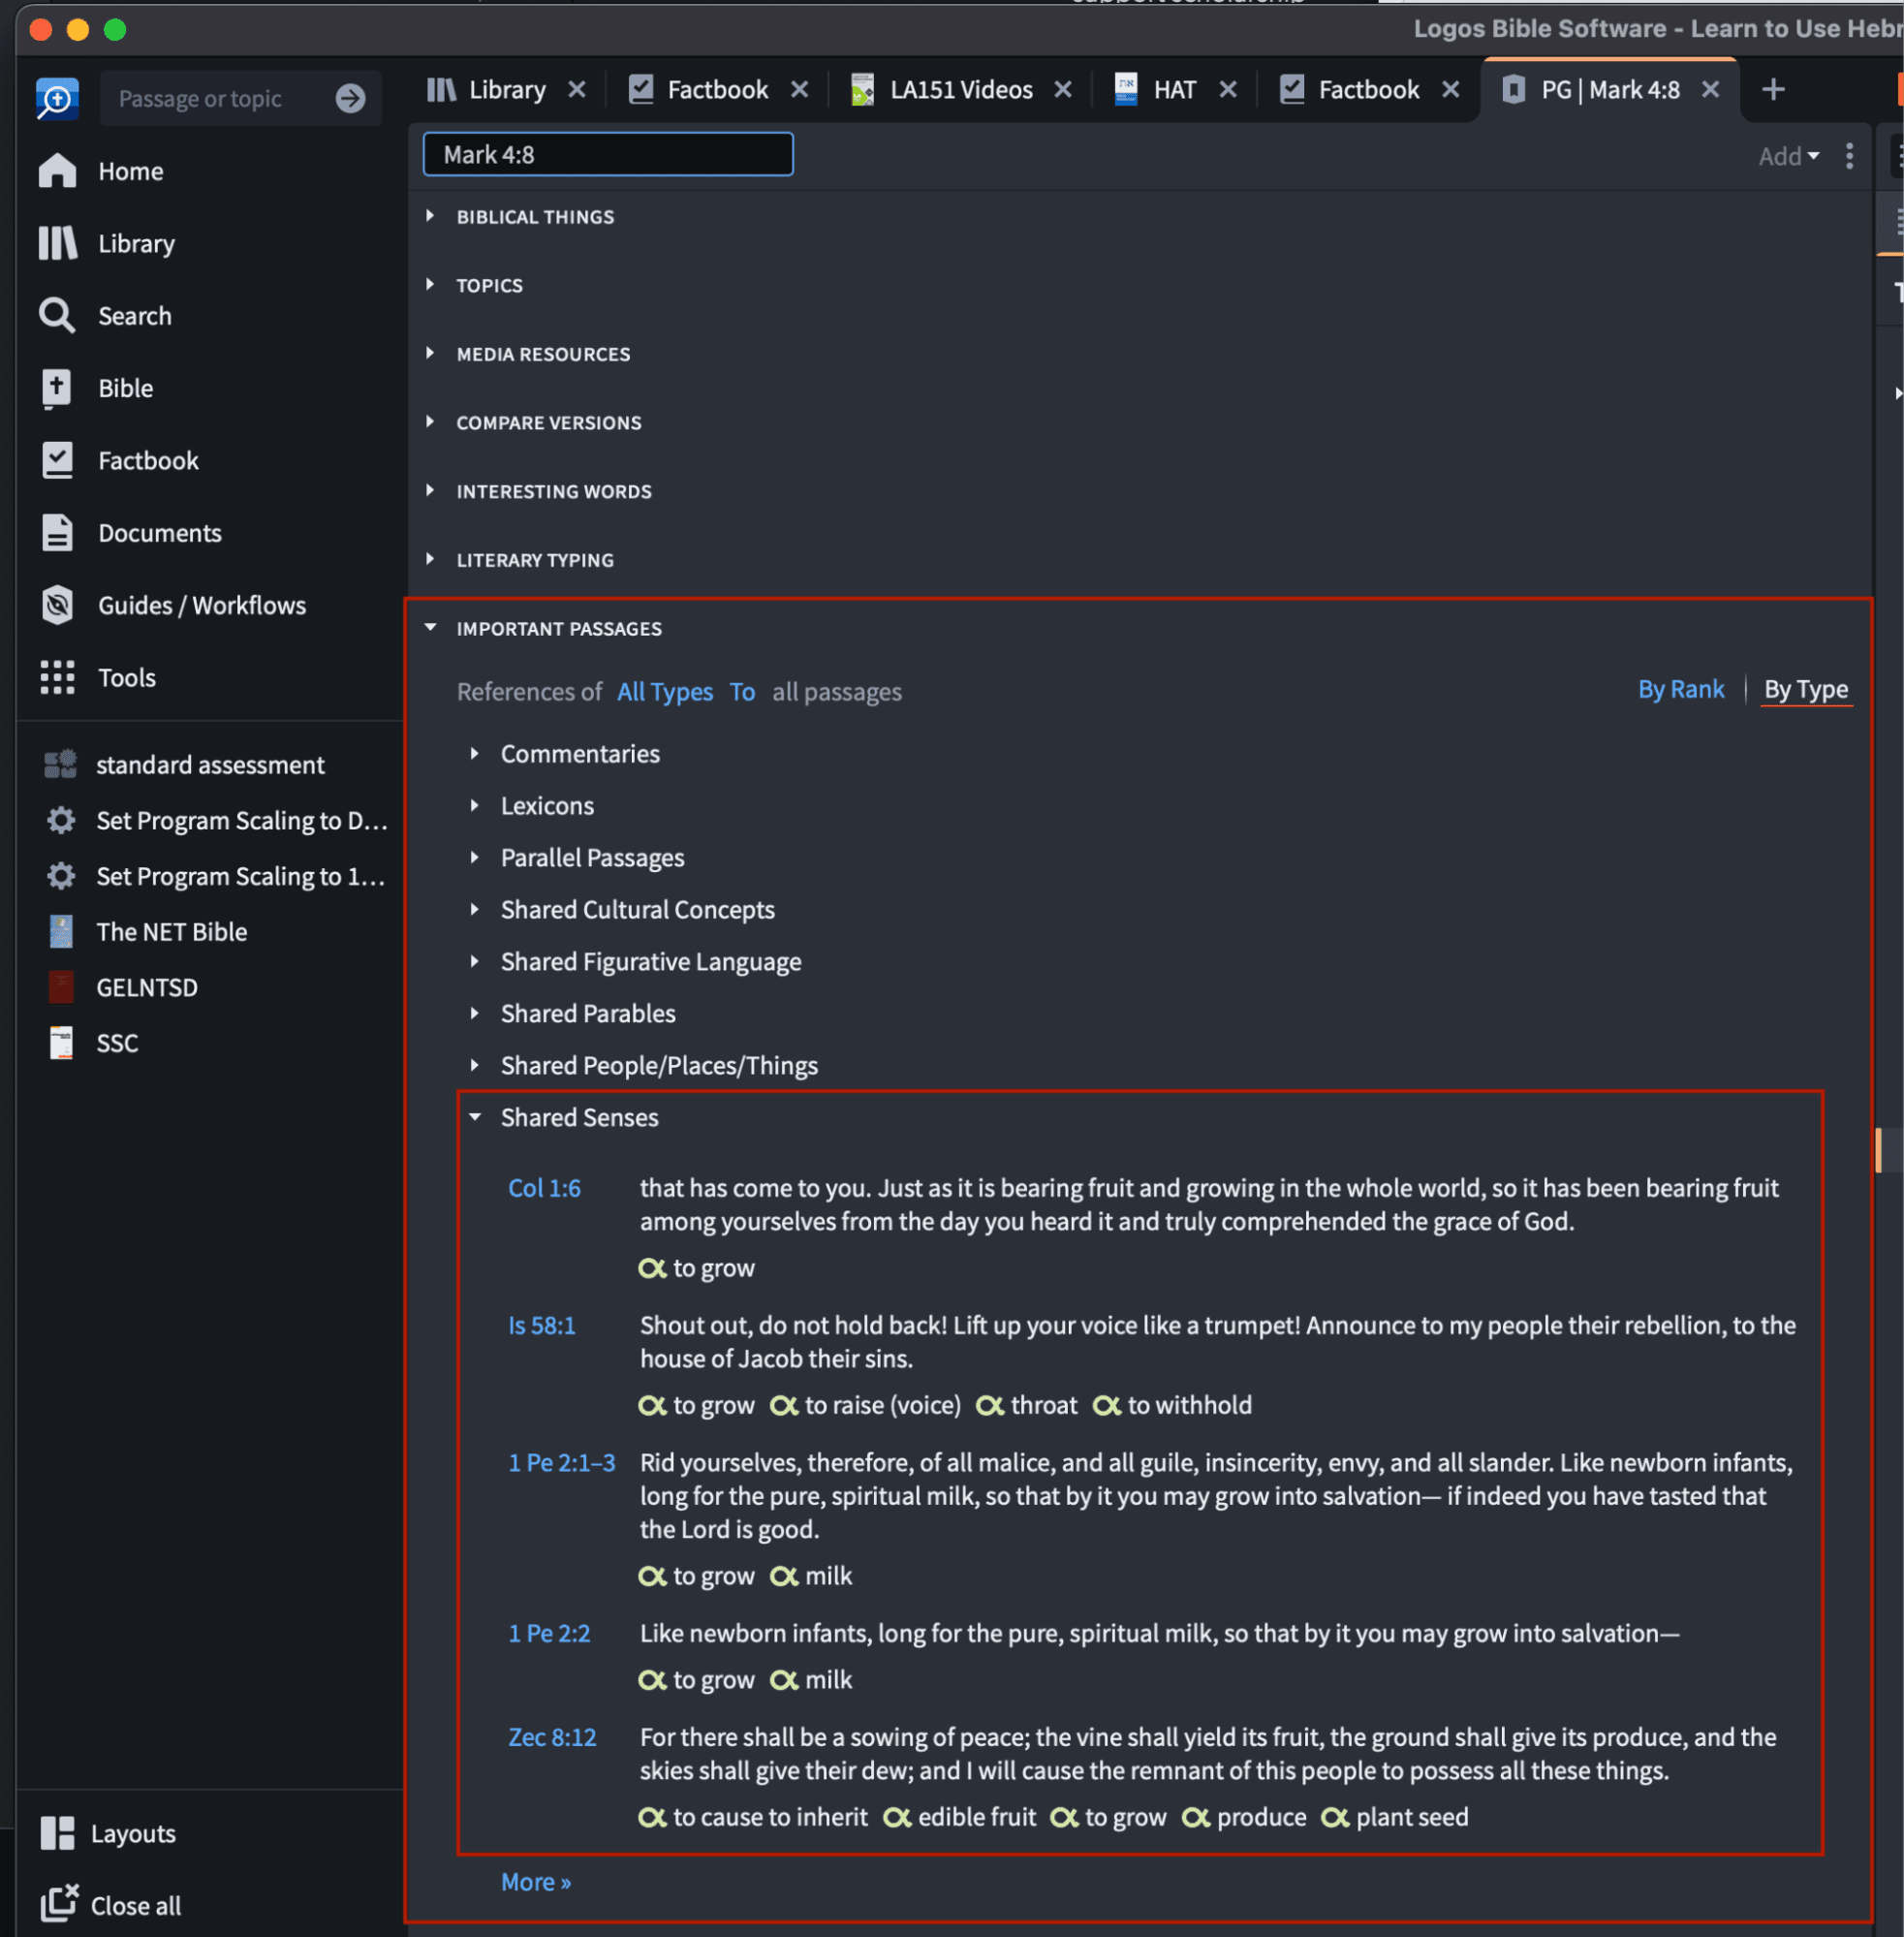Open the Documents panel
Image resolution: width=1904 pixels, height=1937 pixels.
pos(160,533)
